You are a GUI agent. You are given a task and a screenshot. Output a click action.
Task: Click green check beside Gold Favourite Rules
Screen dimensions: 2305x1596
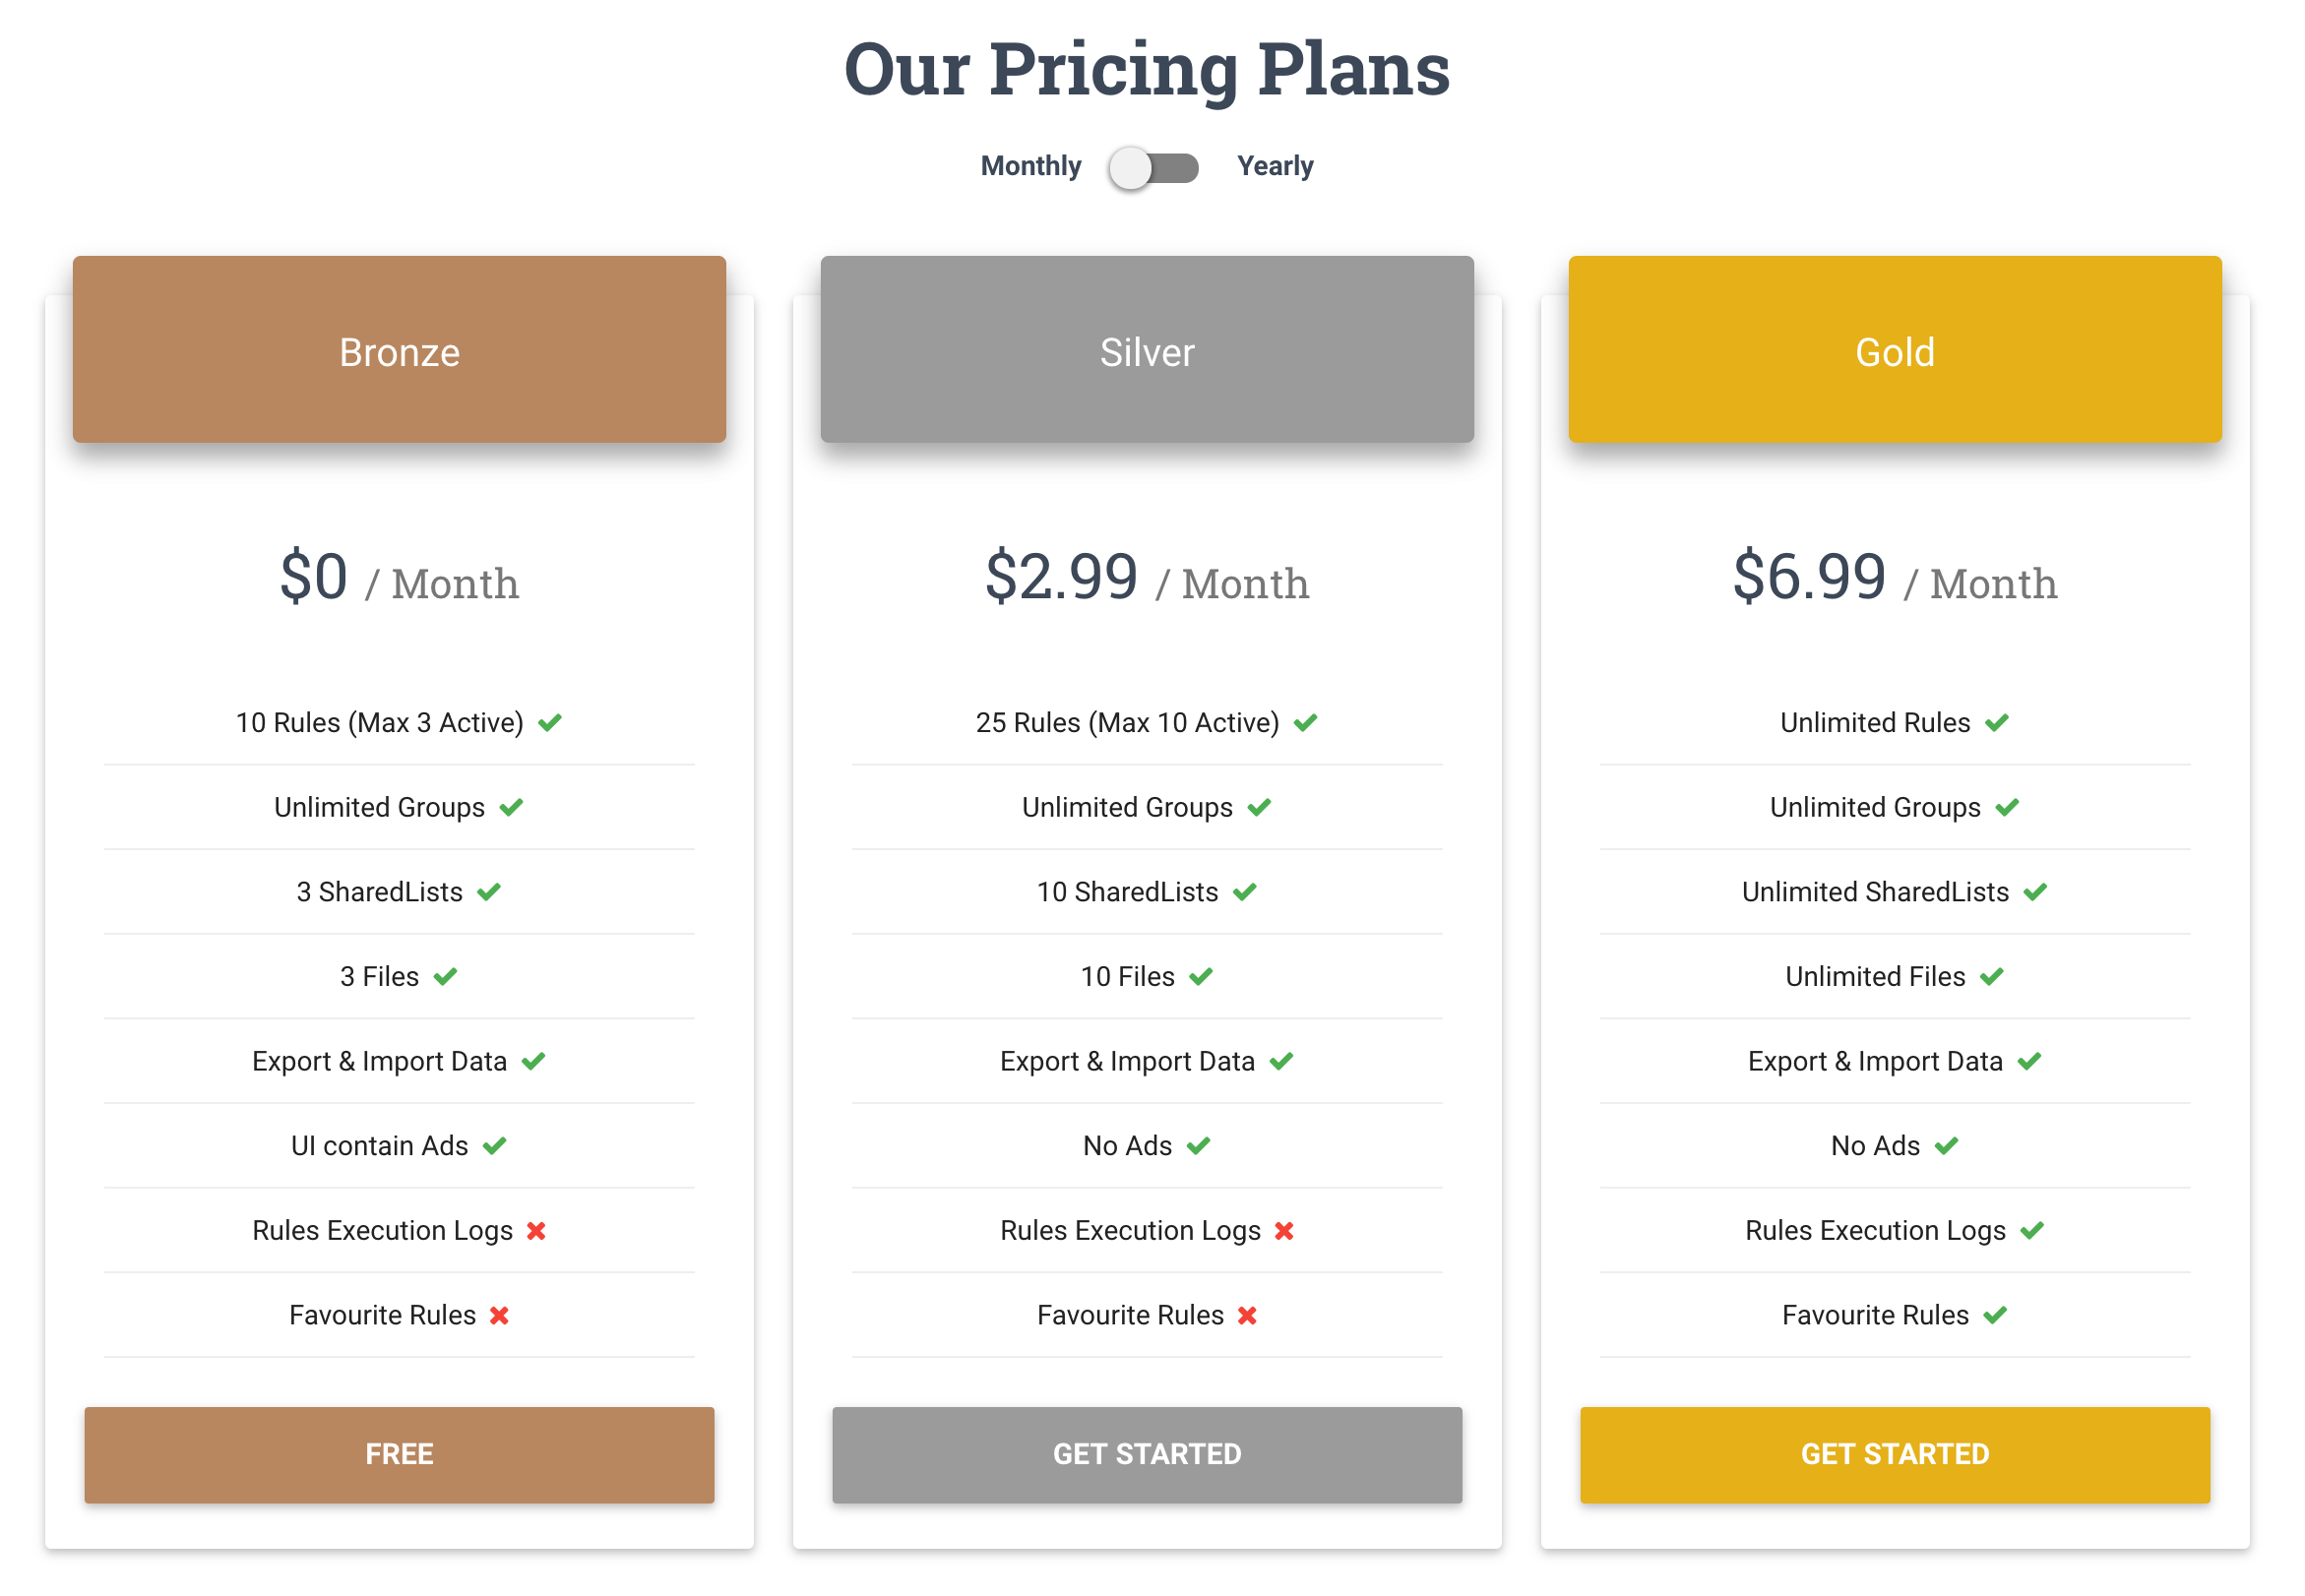coord(1995,1316)
